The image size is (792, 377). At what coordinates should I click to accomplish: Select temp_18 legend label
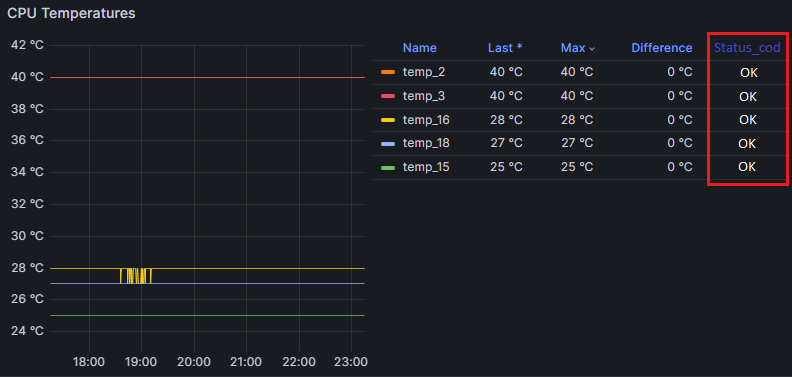[426, 144]
